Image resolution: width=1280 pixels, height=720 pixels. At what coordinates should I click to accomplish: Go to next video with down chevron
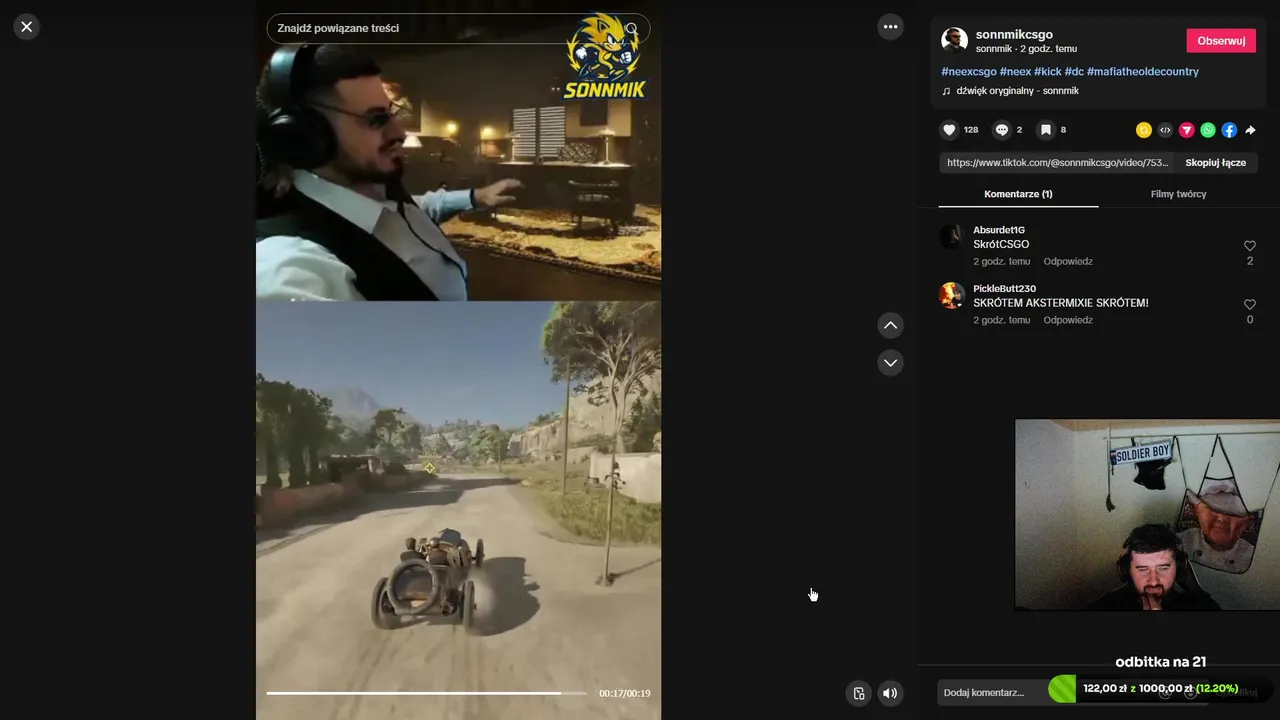pos(890,362)
